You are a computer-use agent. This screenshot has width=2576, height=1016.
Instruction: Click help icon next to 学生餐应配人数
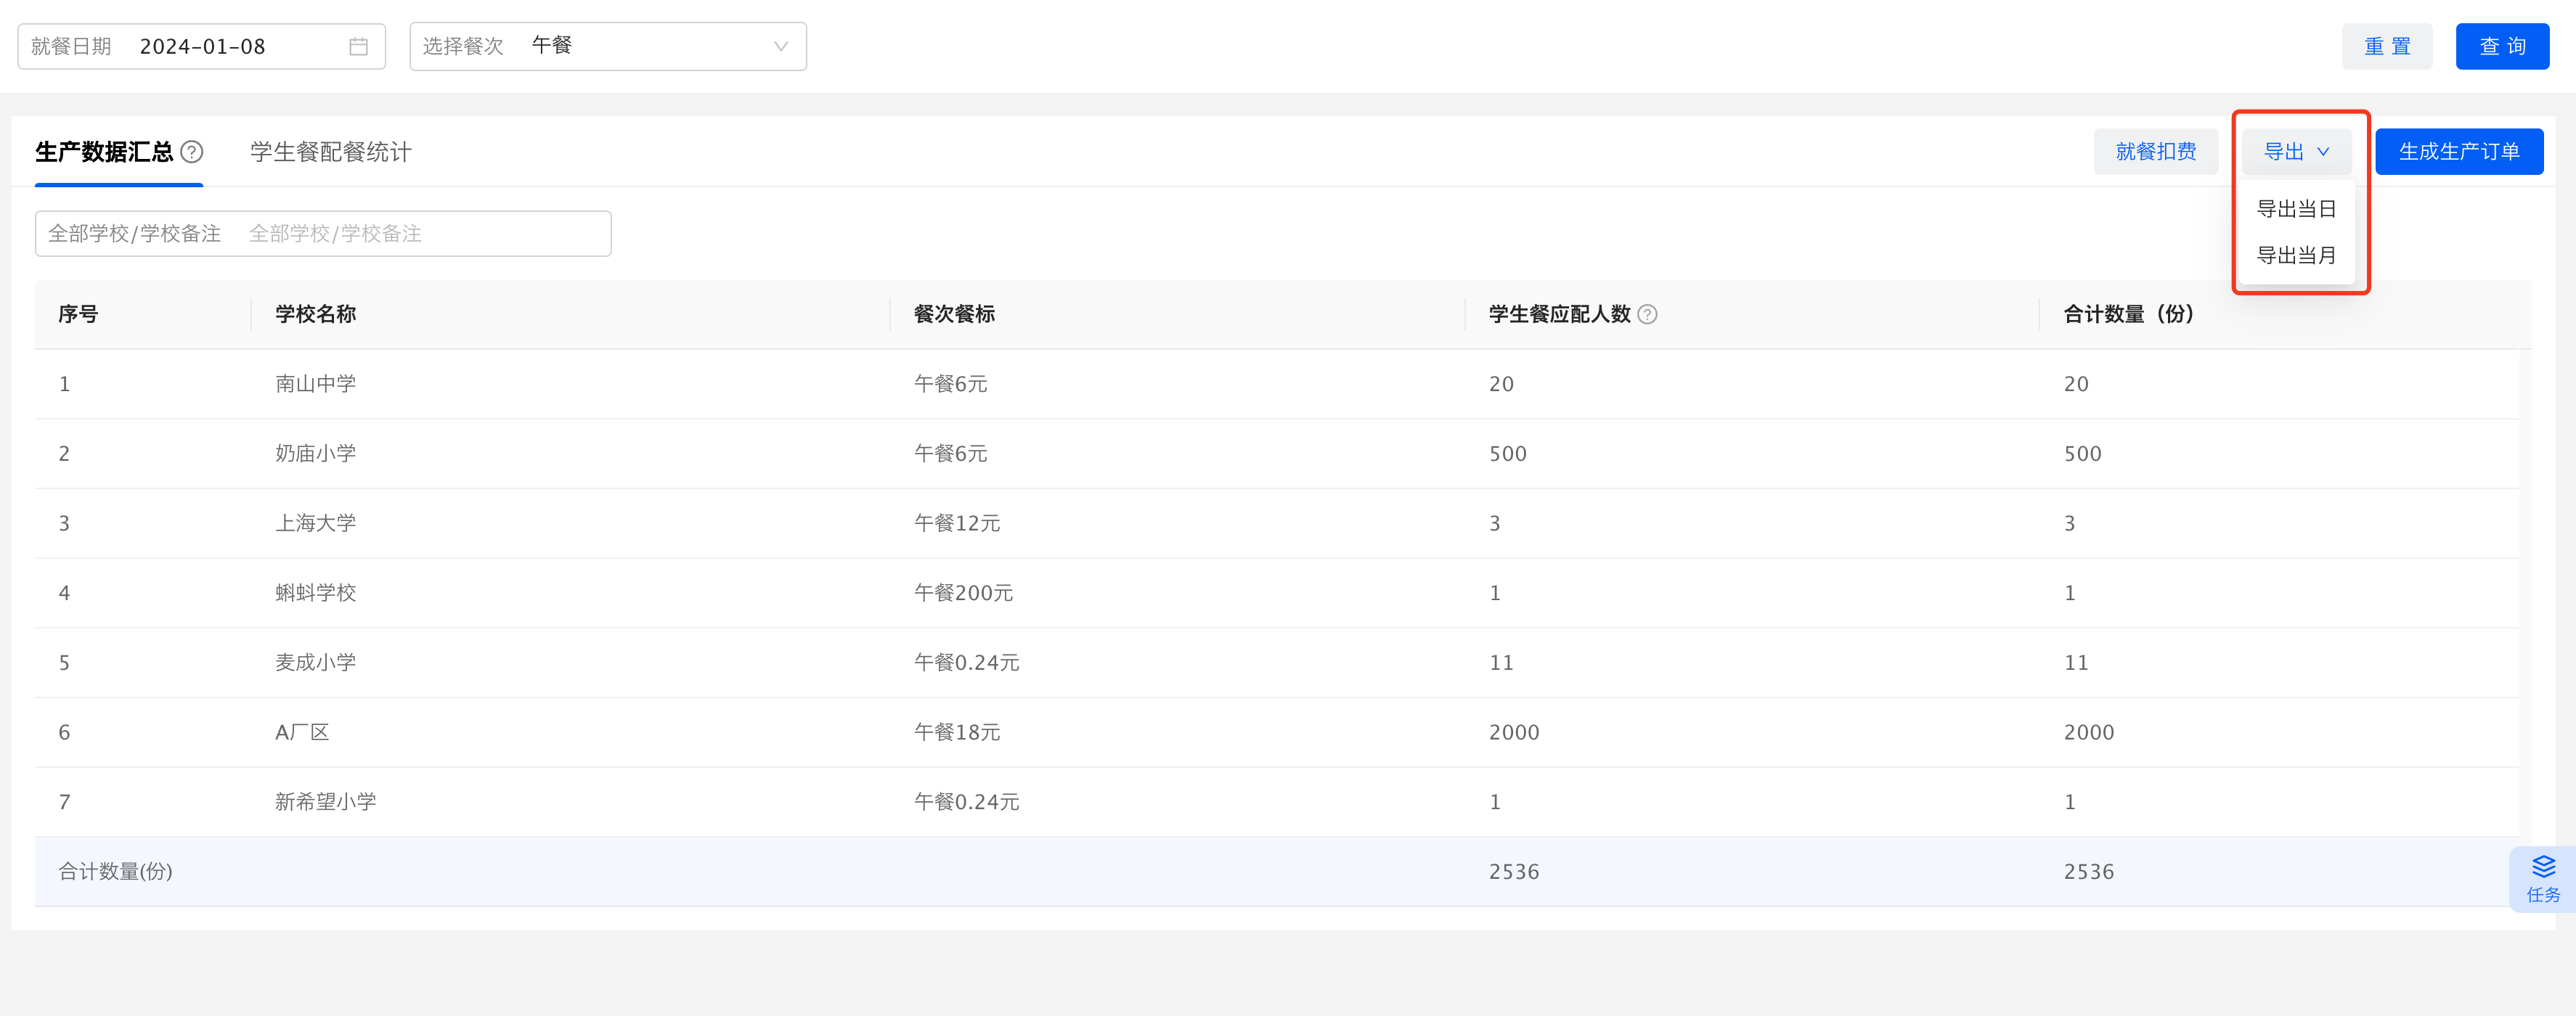pos(1648,315)
